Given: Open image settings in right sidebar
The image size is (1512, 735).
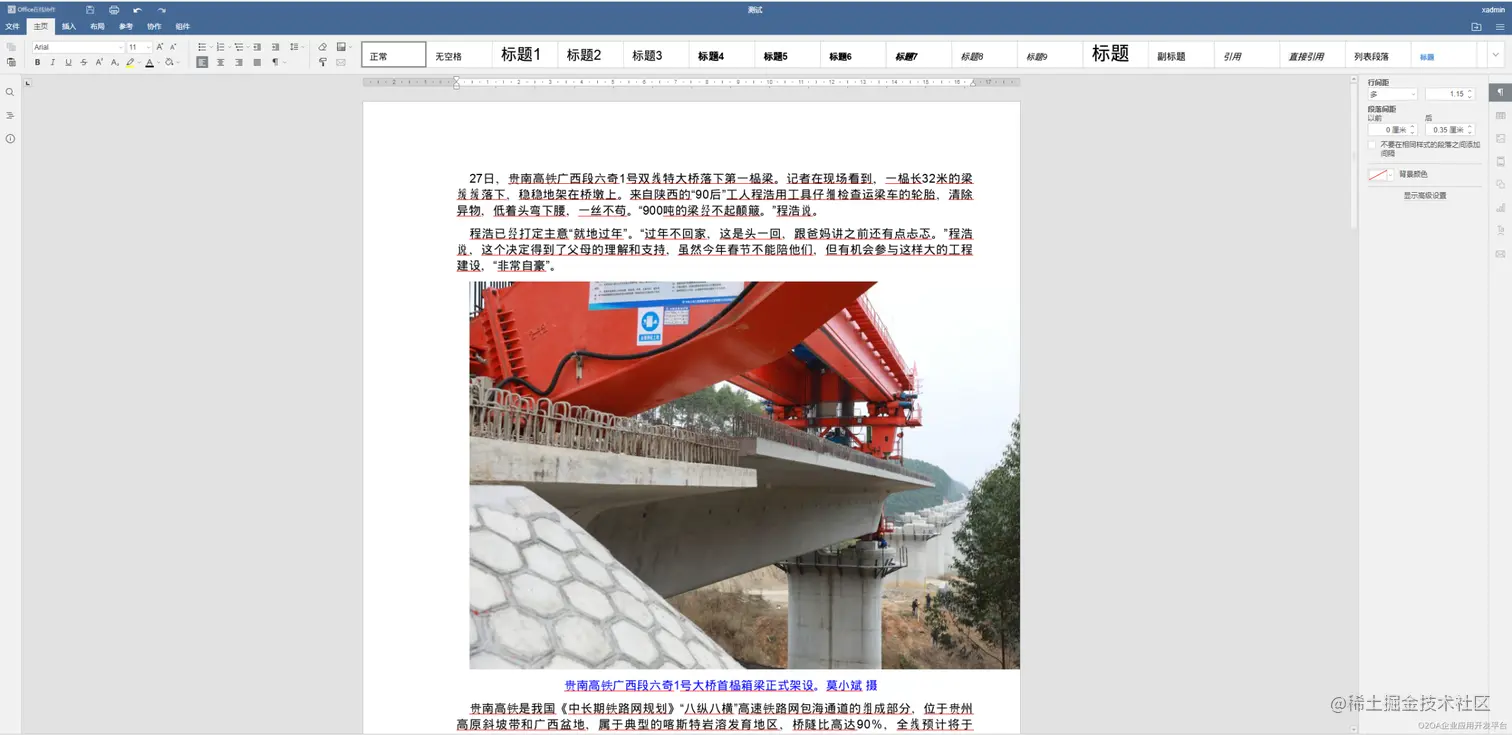Looking at the screenshot, I should coord(1500,138).
